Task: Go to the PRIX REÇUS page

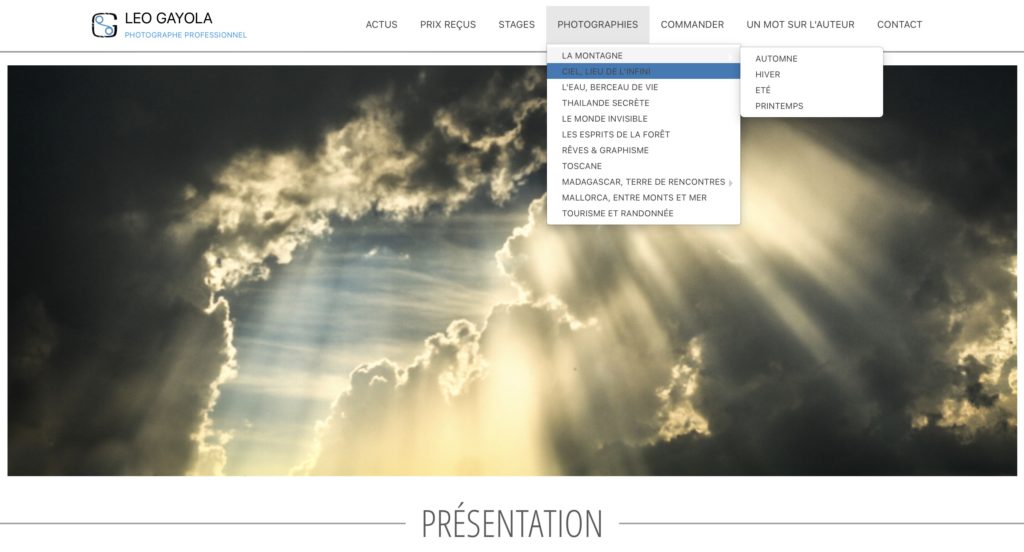Action: [x=448, y=25]
